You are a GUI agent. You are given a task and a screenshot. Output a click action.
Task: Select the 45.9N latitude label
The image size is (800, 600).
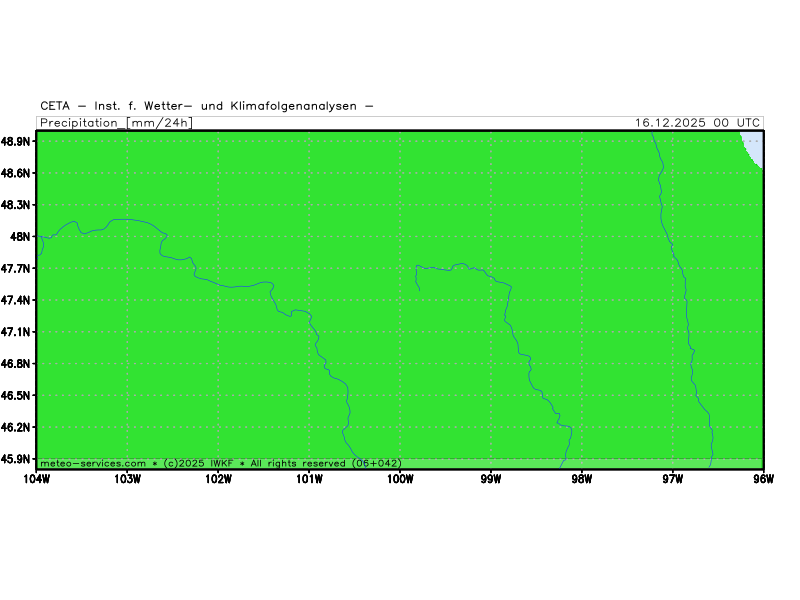(17, 459)
